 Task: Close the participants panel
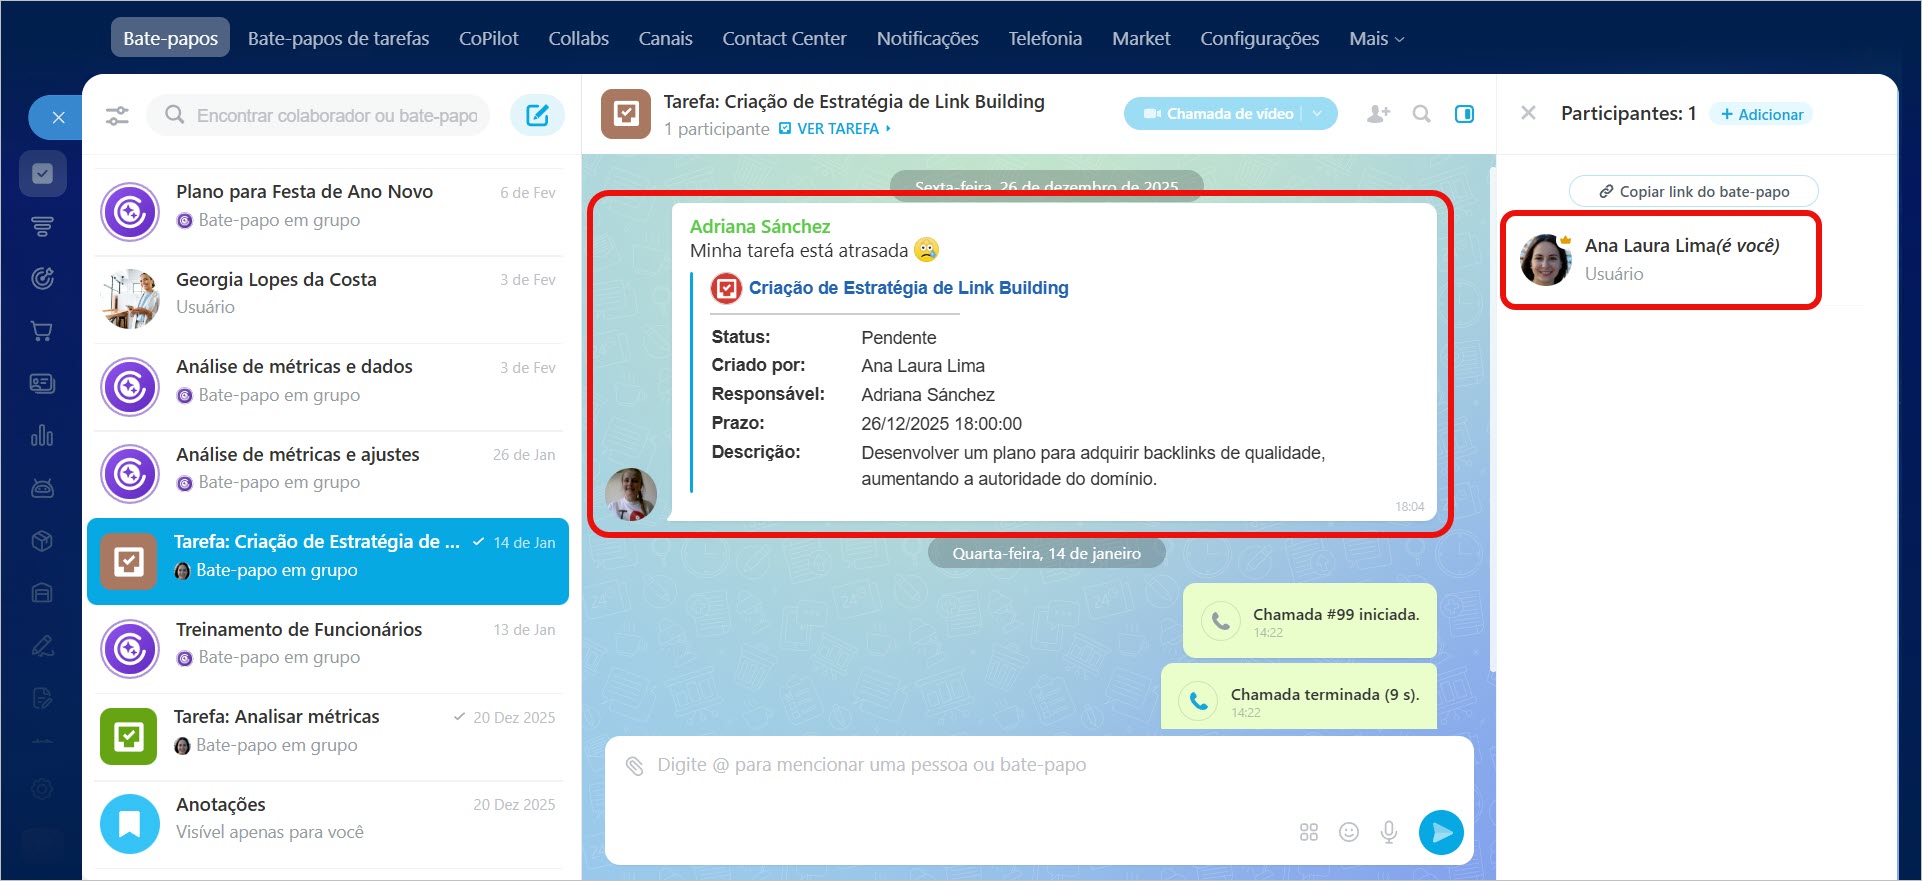click(x=1528, y=114)
